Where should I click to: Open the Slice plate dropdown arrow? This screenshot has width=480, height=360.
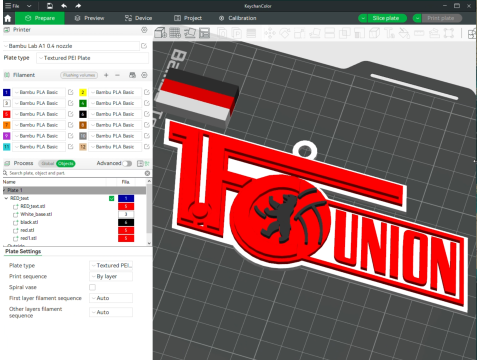[363, 18]
